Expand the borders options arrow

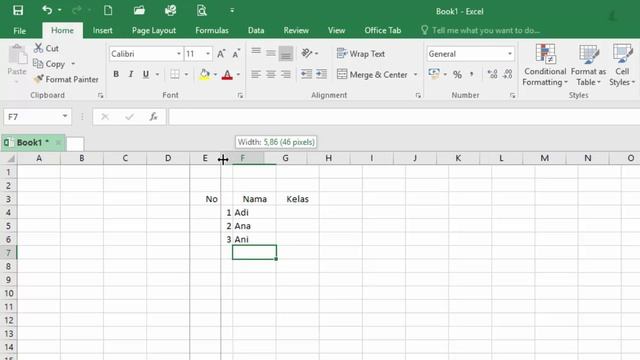coord(186,74)
